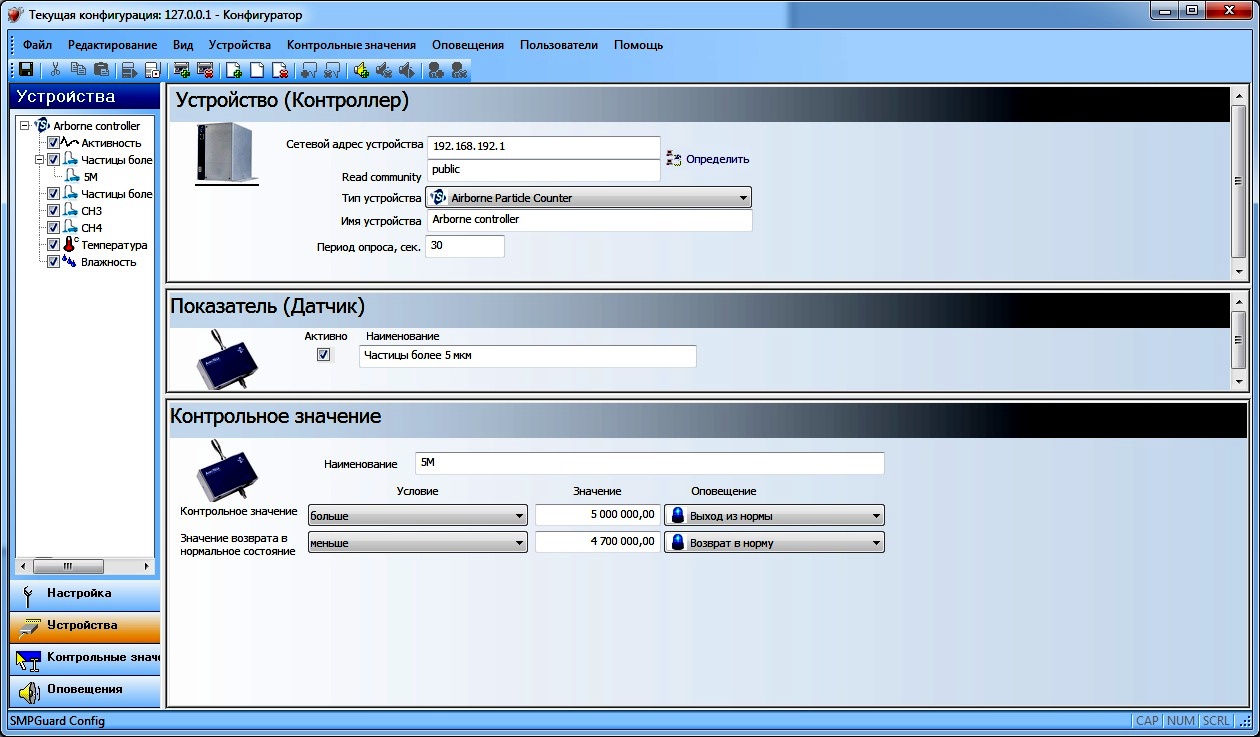Click the blank new page toolbar icon
Image resolution: width=1260 pixels, height=737 pixels.
point(257,70)
